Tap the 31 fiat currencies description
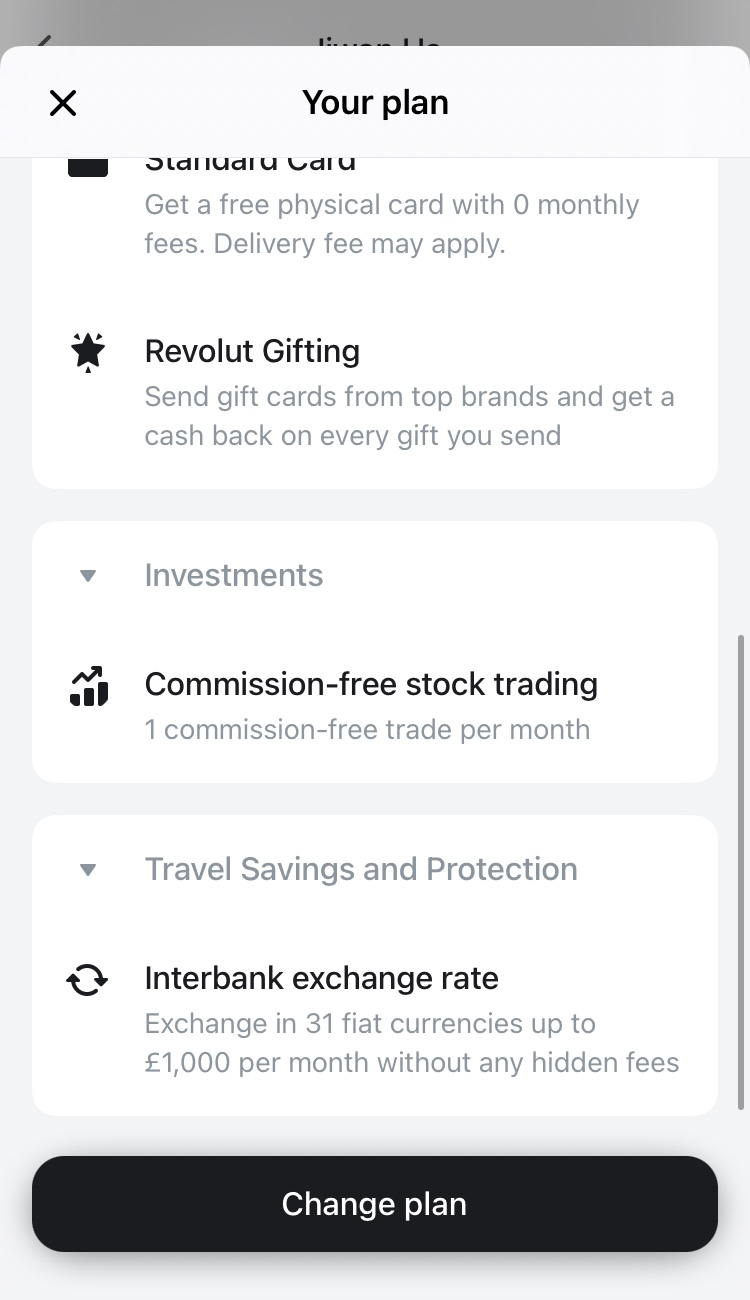750x1300 pixels. (x=412, y=1043)
